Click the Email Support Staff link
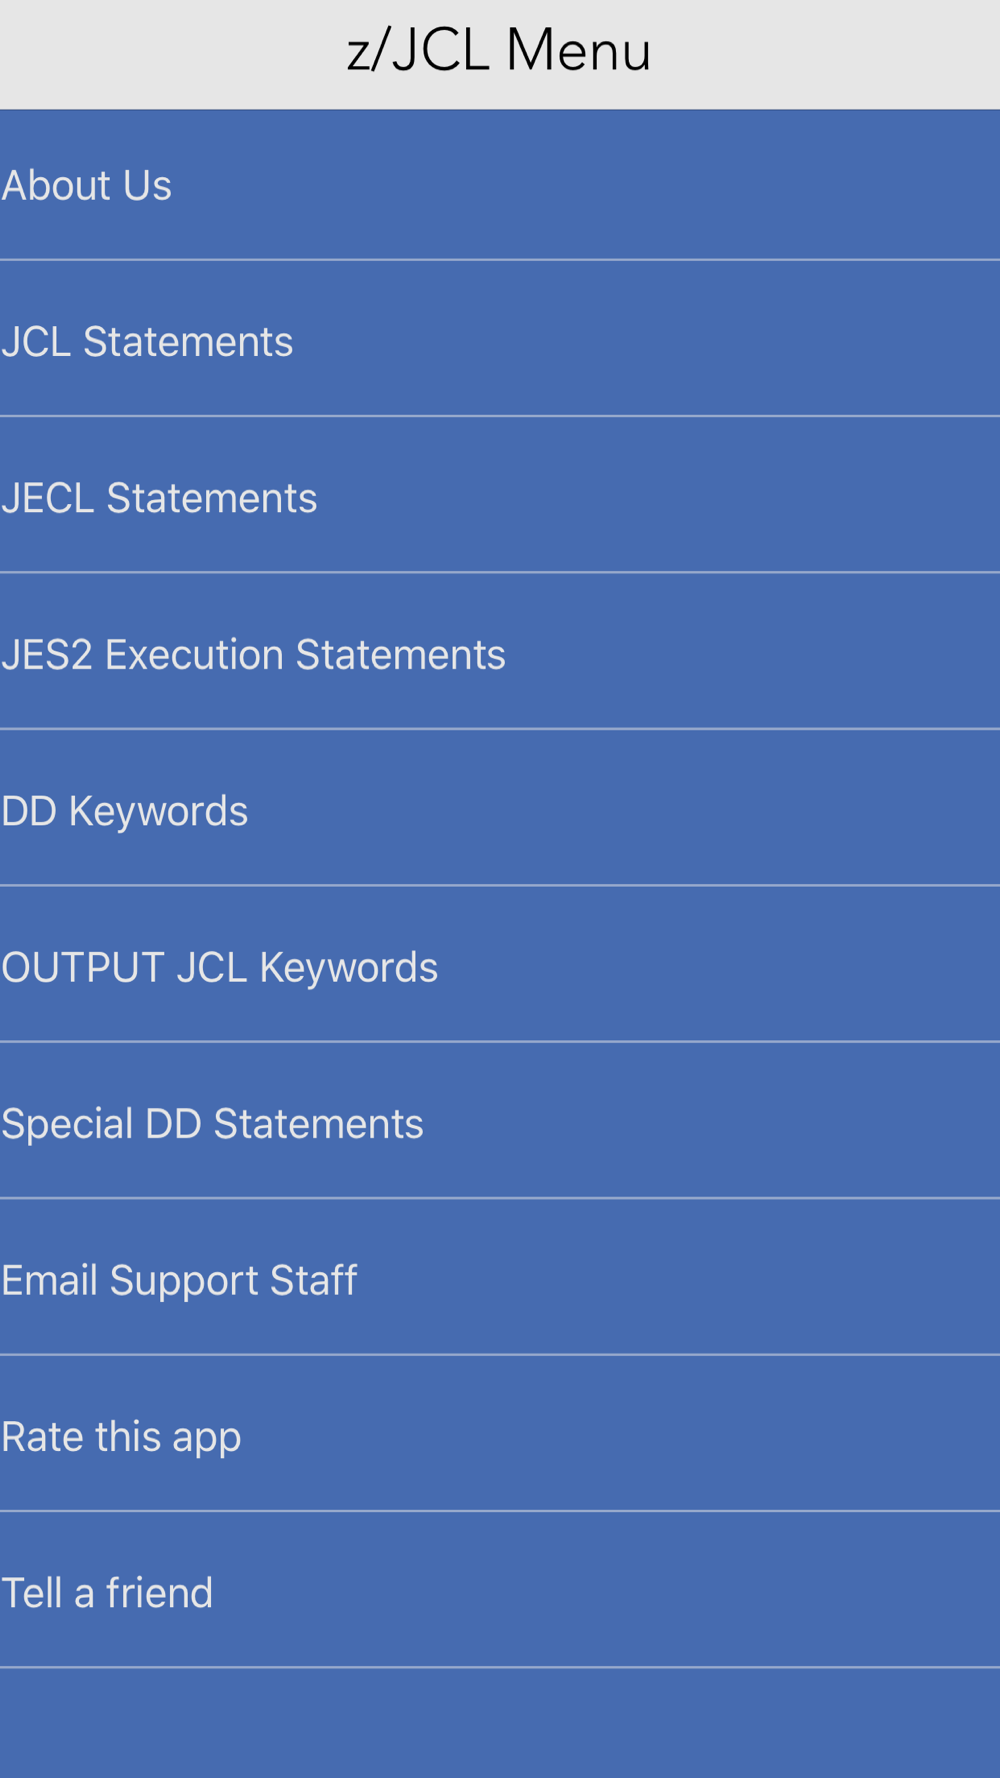The image size is (1000, 1778). 500,1280
